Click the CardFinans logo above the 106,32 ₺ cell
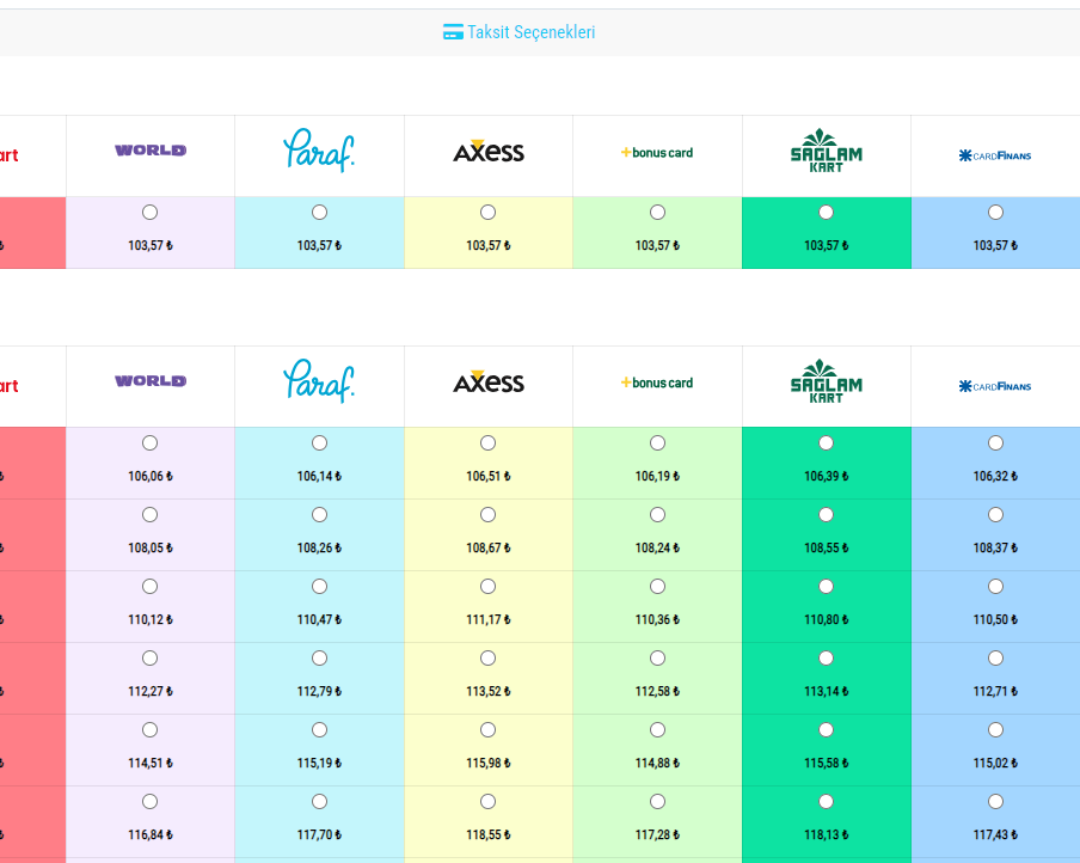 995,386
